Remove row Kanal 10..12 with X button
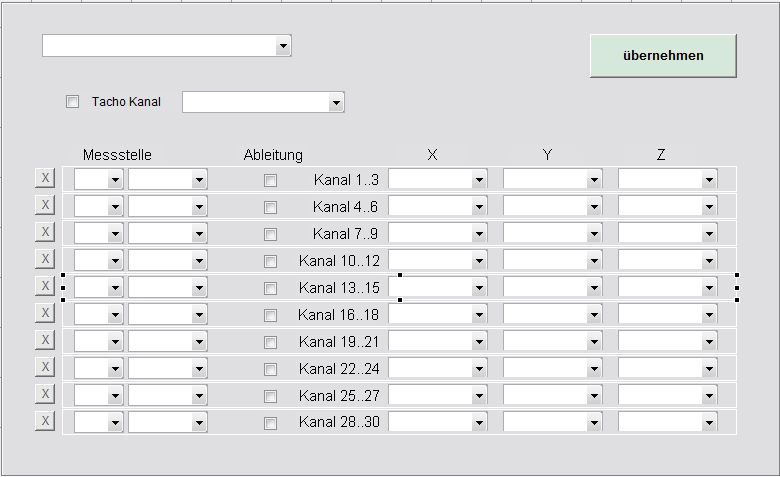This screenshot has height=477, width=780. (x=44, y=259)
